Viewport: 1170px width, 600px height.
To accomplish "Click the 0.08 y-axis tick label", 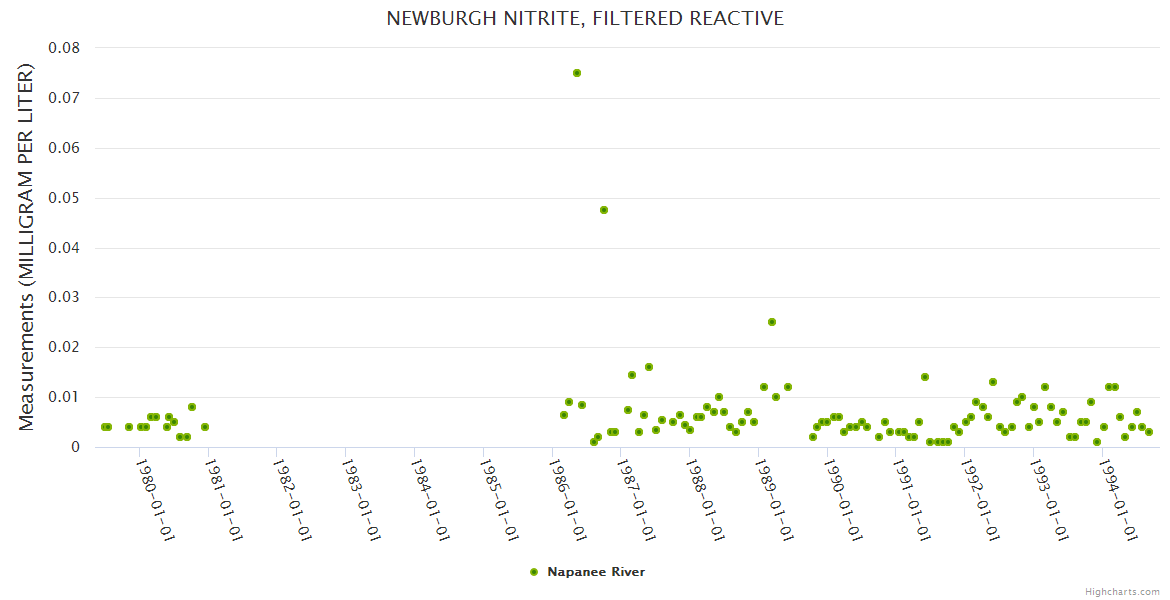I will click(x=64, y=48).
